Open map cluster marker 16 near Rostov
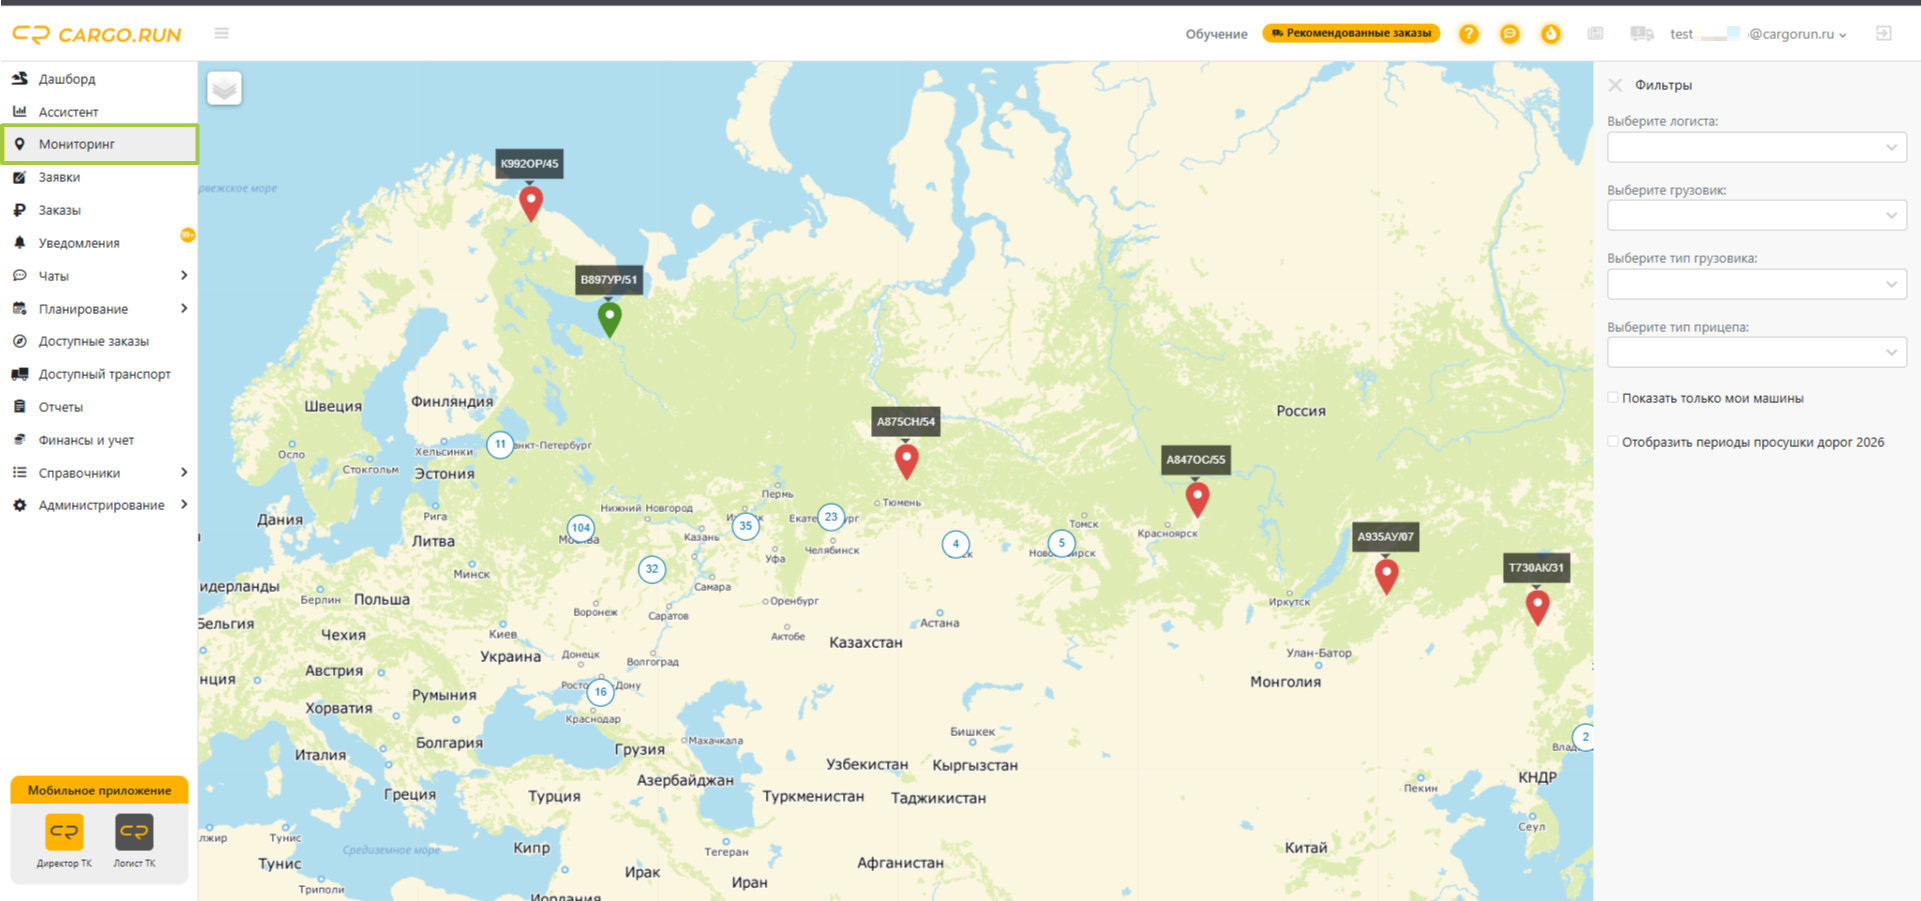Image resolution: width=1921 pixels, height=901 pixels. pos(600,692)
